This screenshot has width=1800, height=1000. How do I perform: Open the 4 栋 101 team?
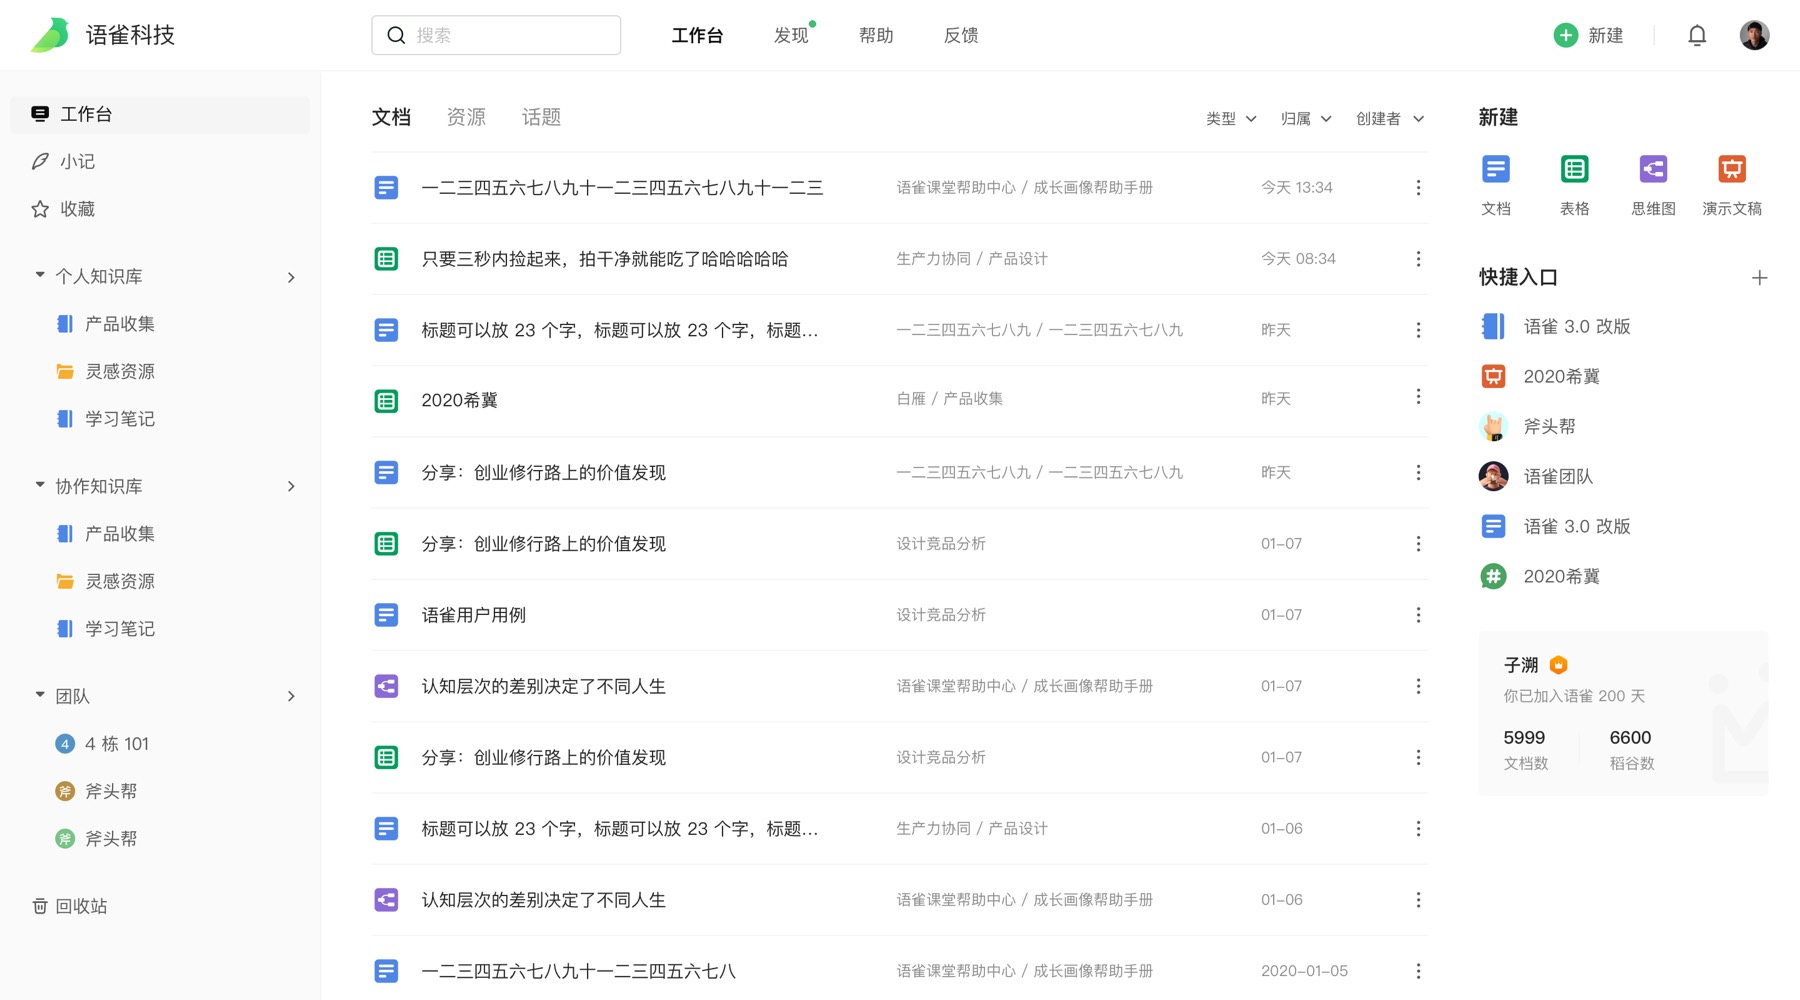pos(102,744)
